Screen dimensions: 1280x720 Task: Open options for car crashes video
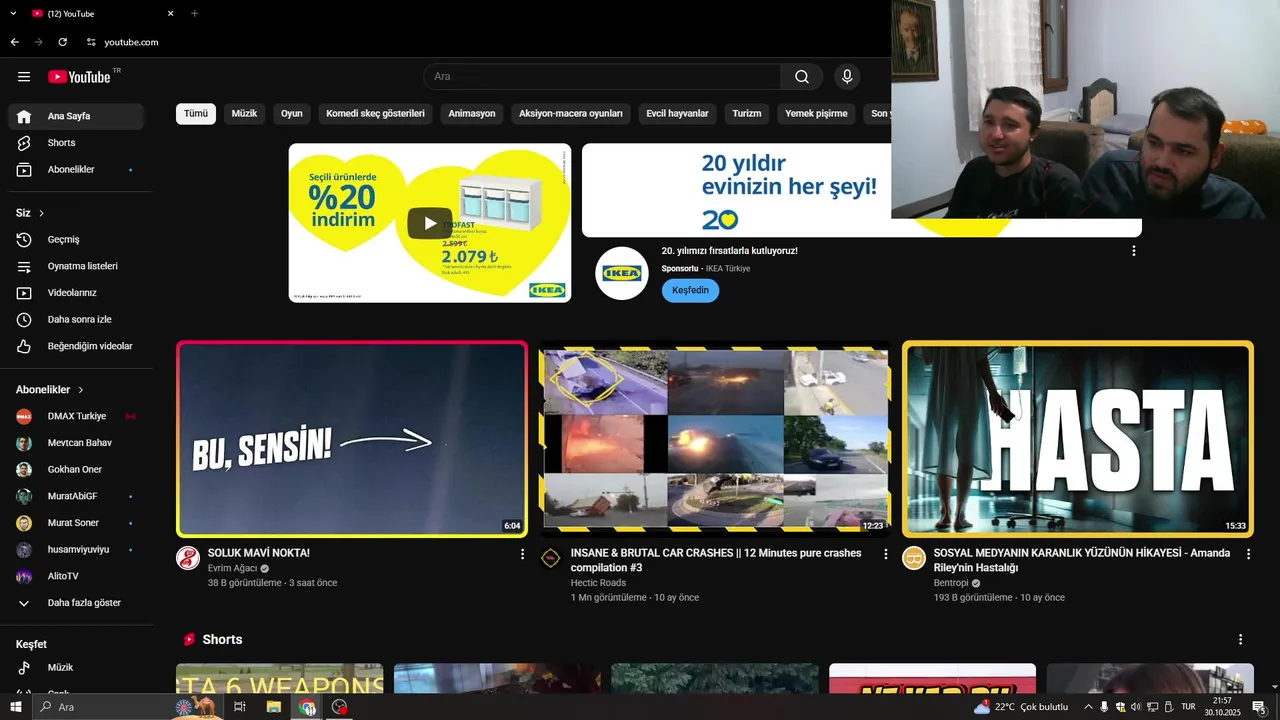point(885,554)
